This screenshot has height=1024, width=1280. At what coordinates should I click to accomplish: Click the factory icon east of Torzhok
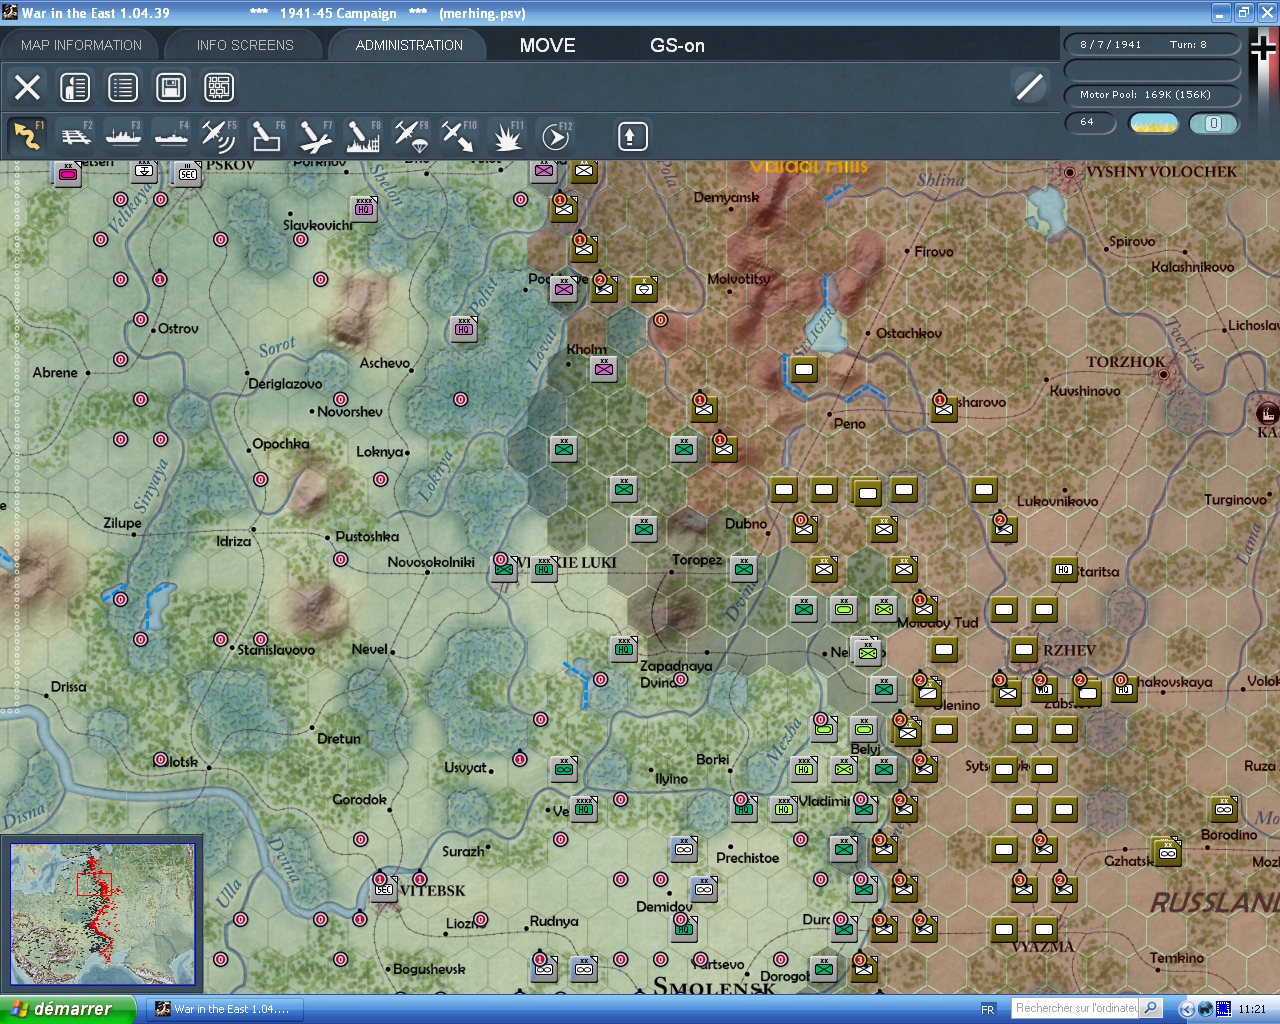click(1267, 412)
